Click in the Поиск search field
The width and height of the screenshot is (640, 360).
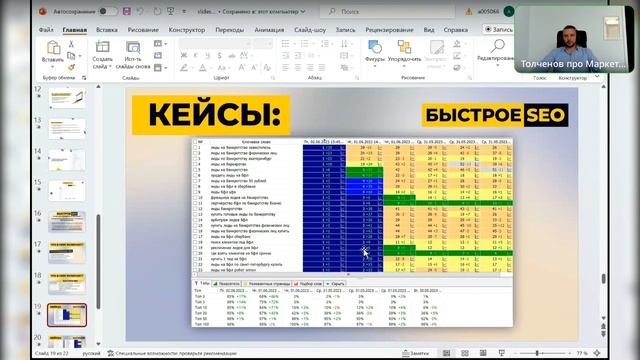(x=388, y=11)
